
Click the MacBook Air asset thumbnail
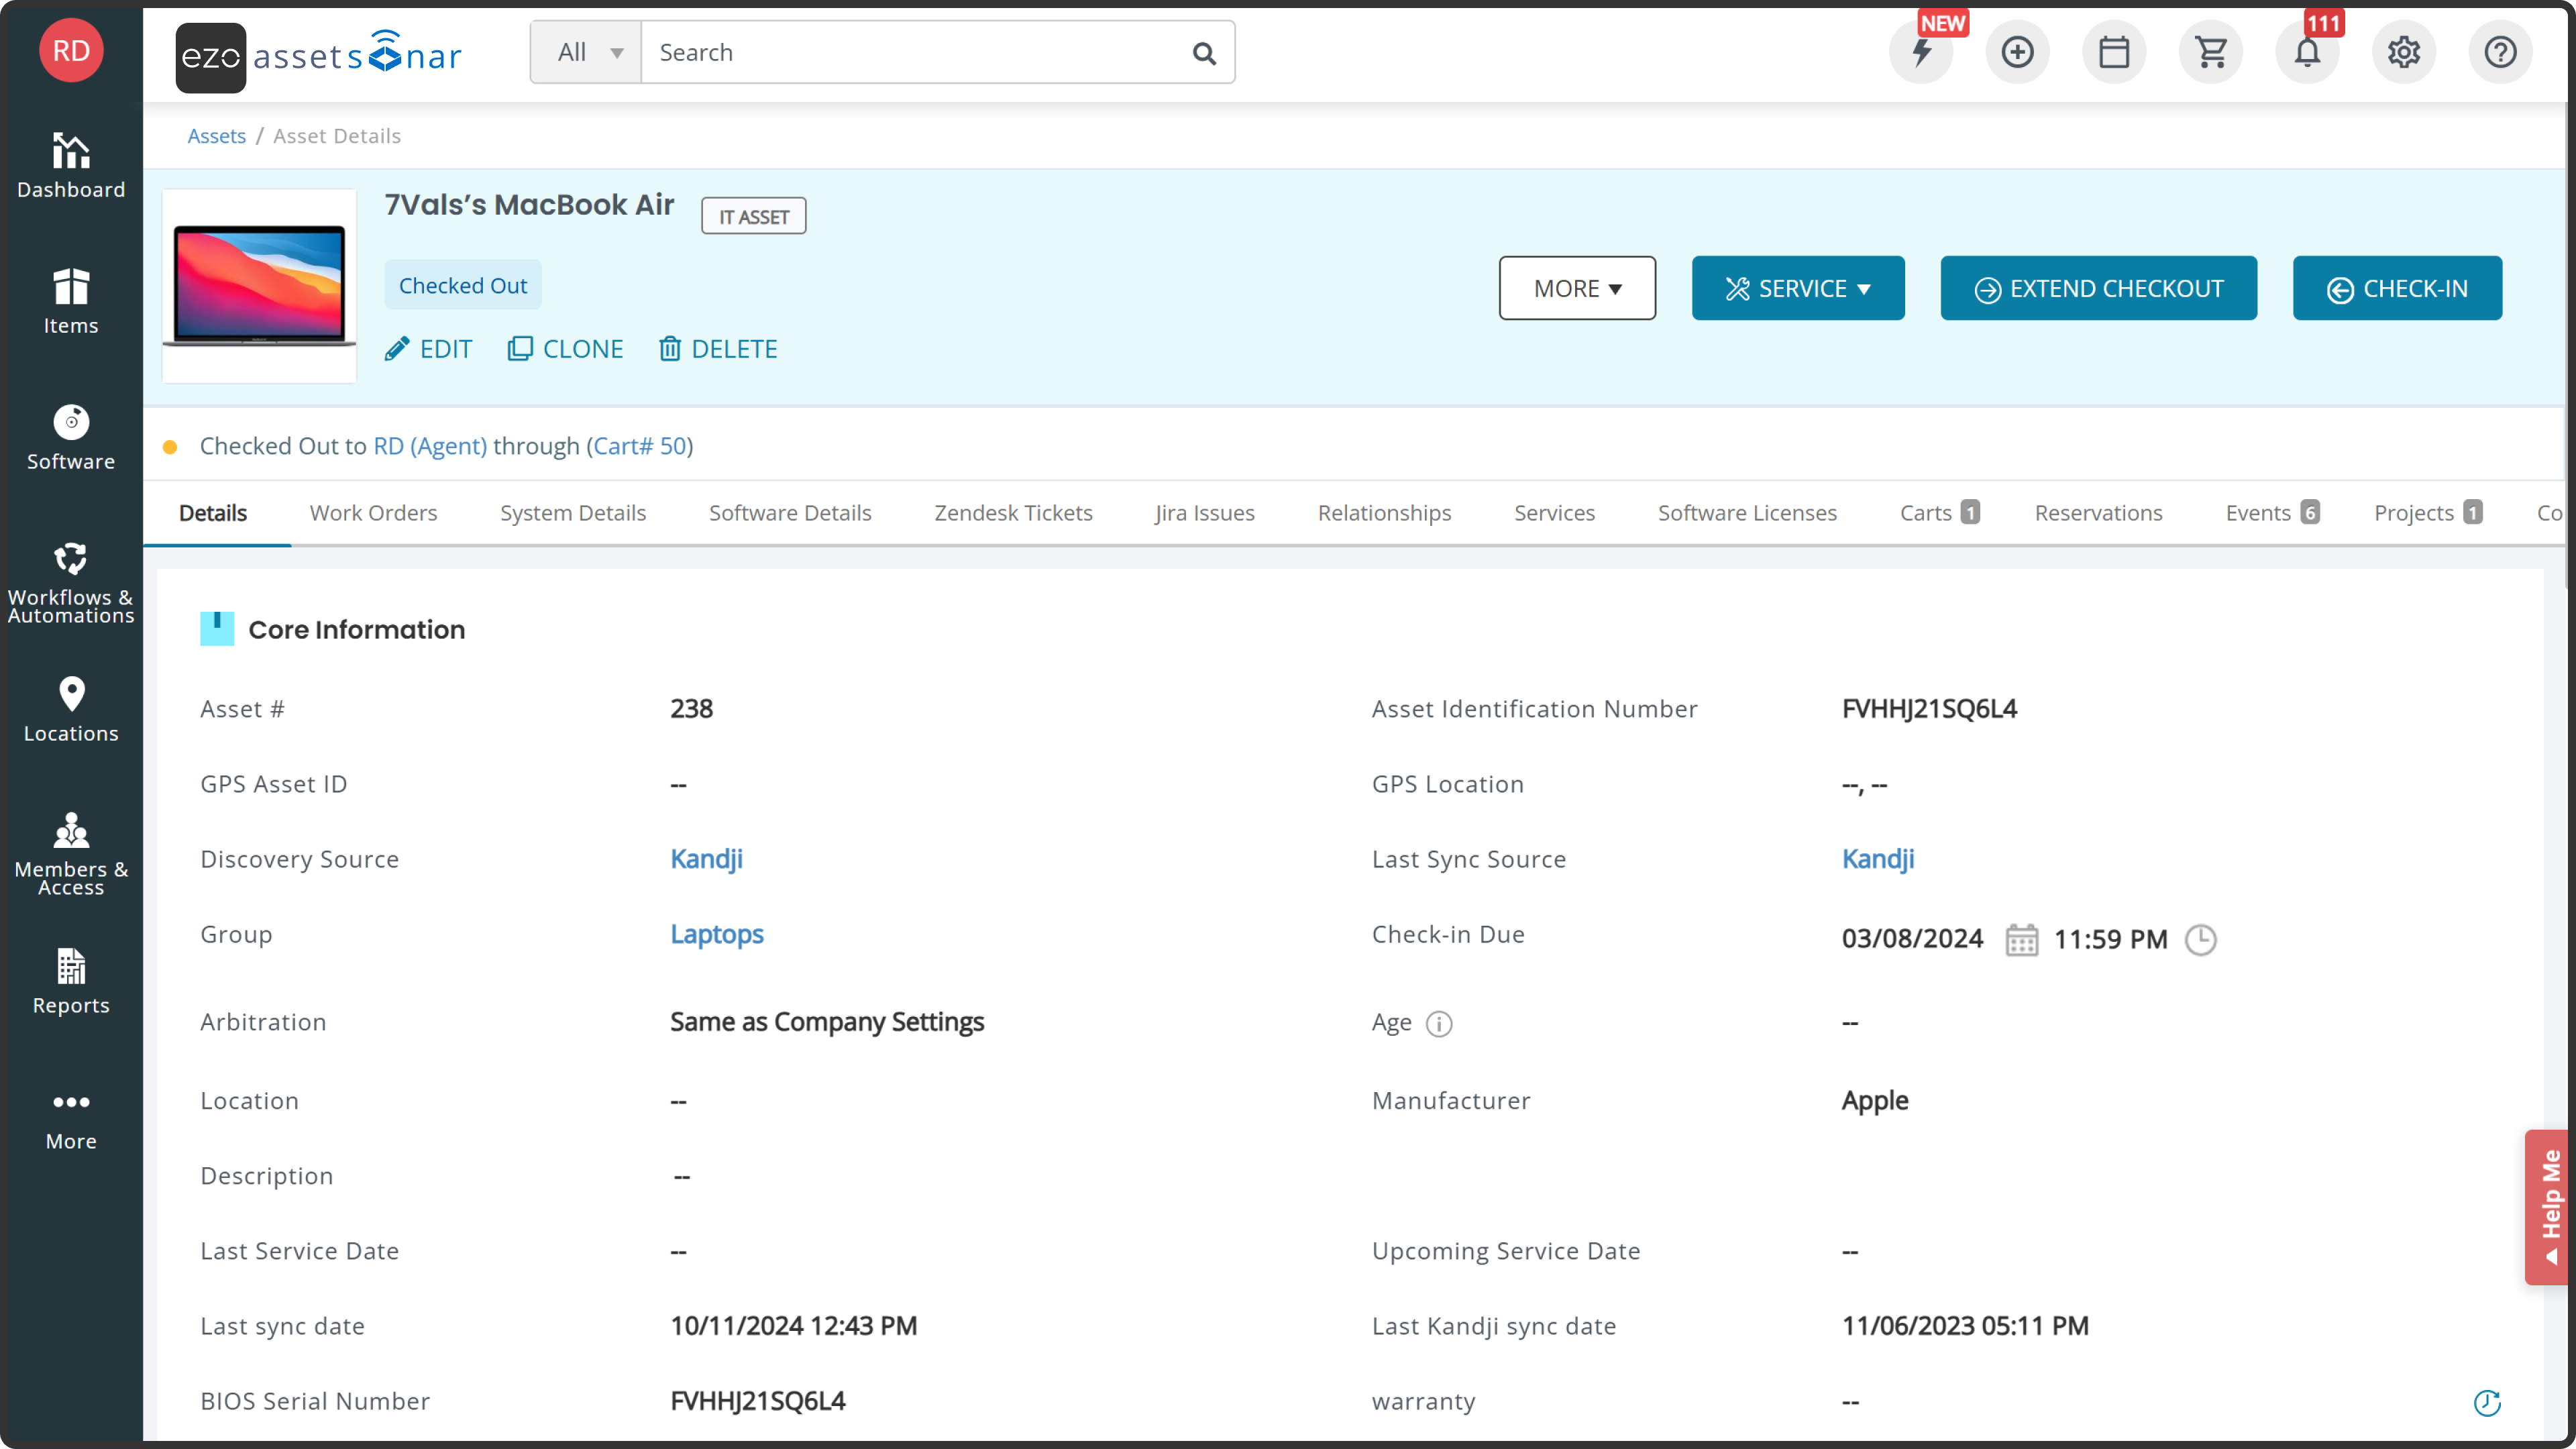click(x=259, y=286)
